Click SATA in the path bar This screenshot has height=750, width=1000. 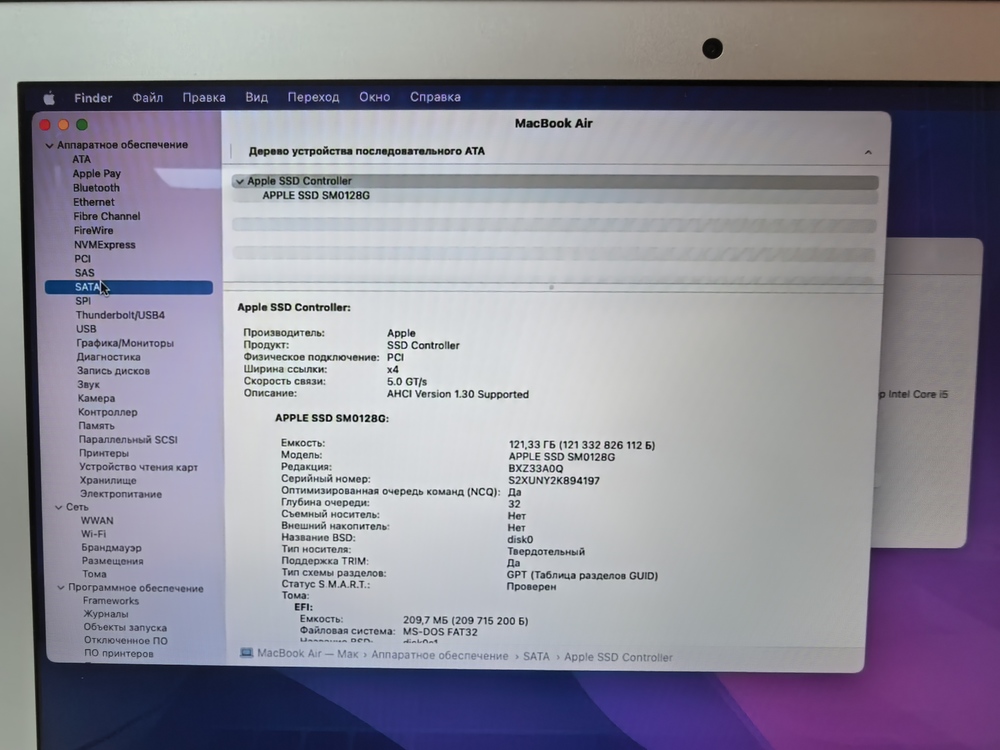click(x=536, y=656)
